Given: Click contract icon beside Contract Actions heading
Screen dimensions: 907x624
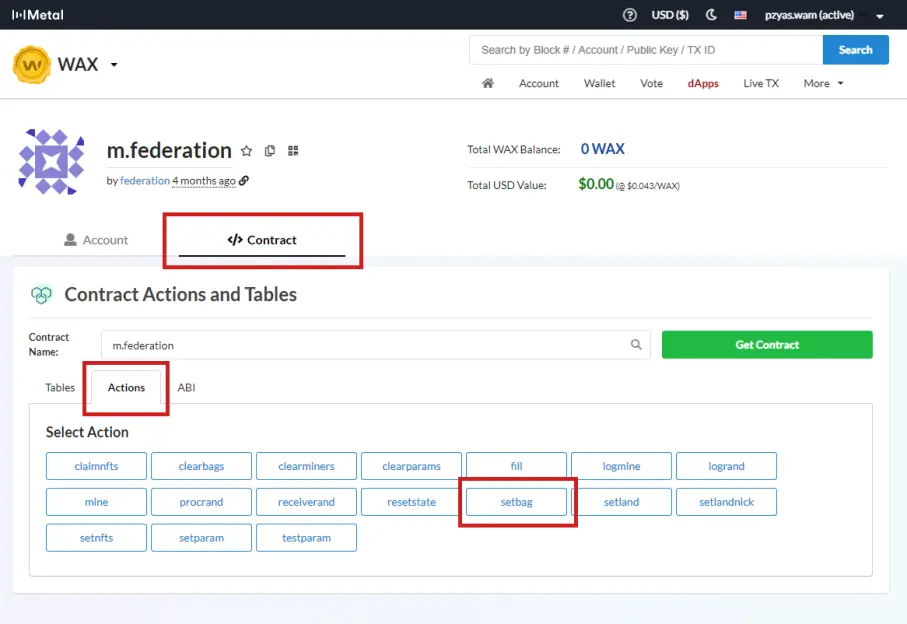Looking at the screenshot, I should pyautogui.click(x=41, y=294).
